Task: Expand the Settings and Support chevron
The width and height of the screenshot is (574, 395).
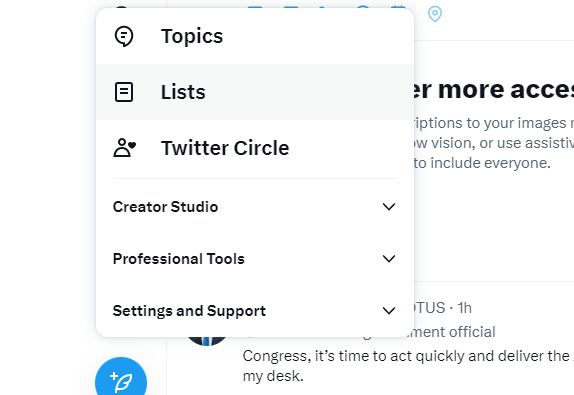Action: (389, 311)
